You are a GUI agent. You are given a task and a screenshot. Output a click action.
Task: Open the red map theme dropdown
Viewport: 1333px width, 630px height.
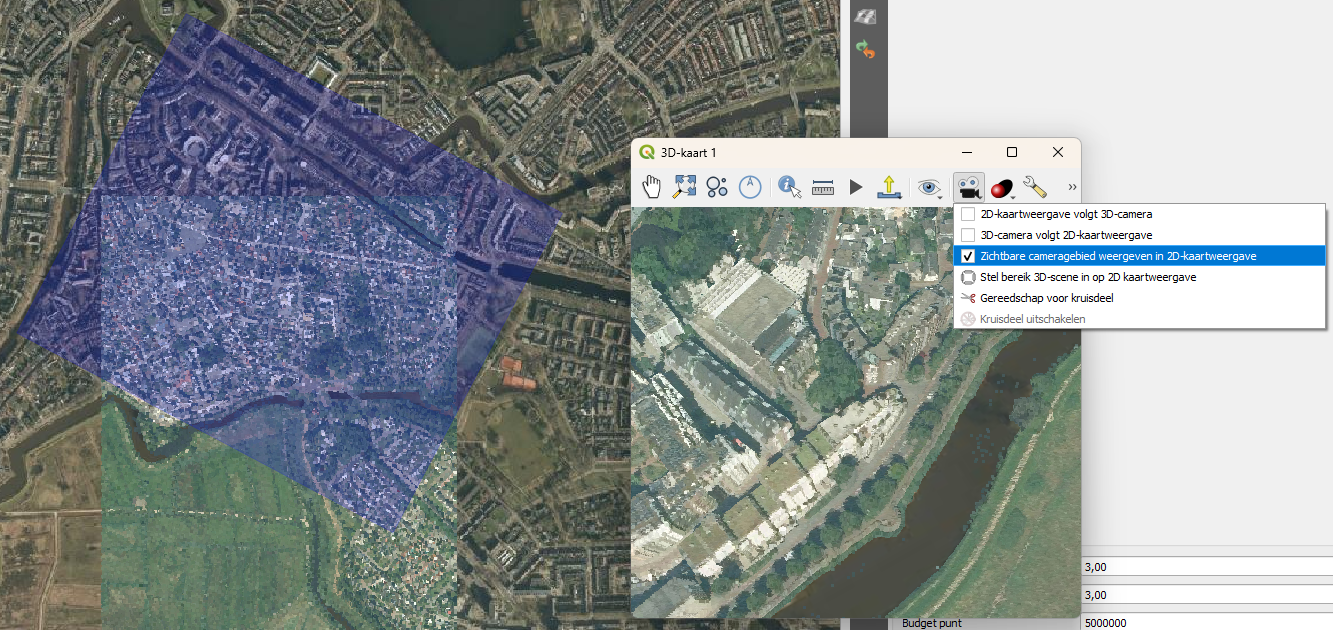tap(1002, 187)
